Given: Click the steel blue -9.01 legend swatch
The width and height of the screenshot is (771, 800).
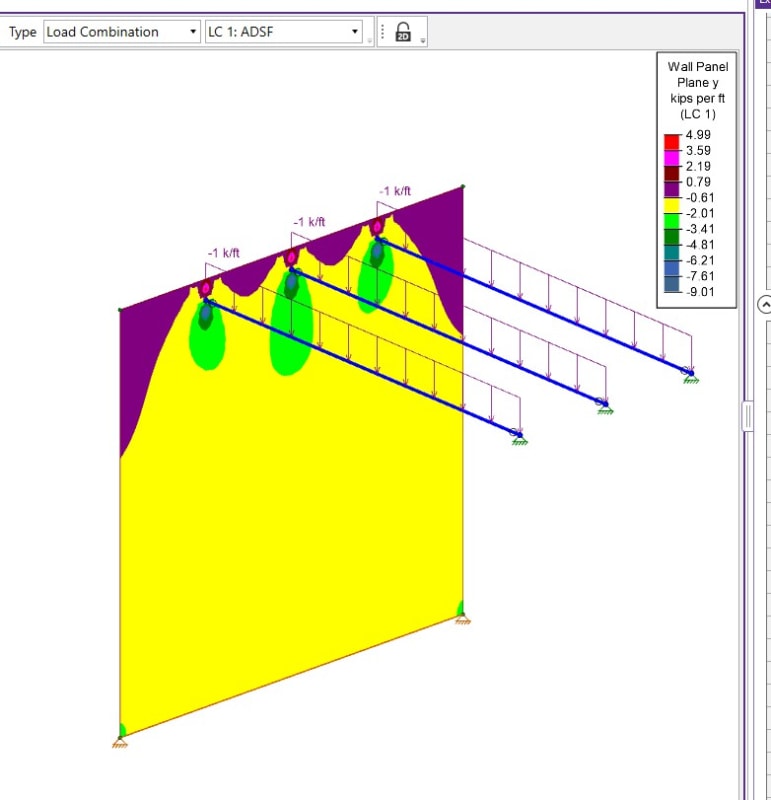Looking at the screenshot, I should click(x=671, y=284).
